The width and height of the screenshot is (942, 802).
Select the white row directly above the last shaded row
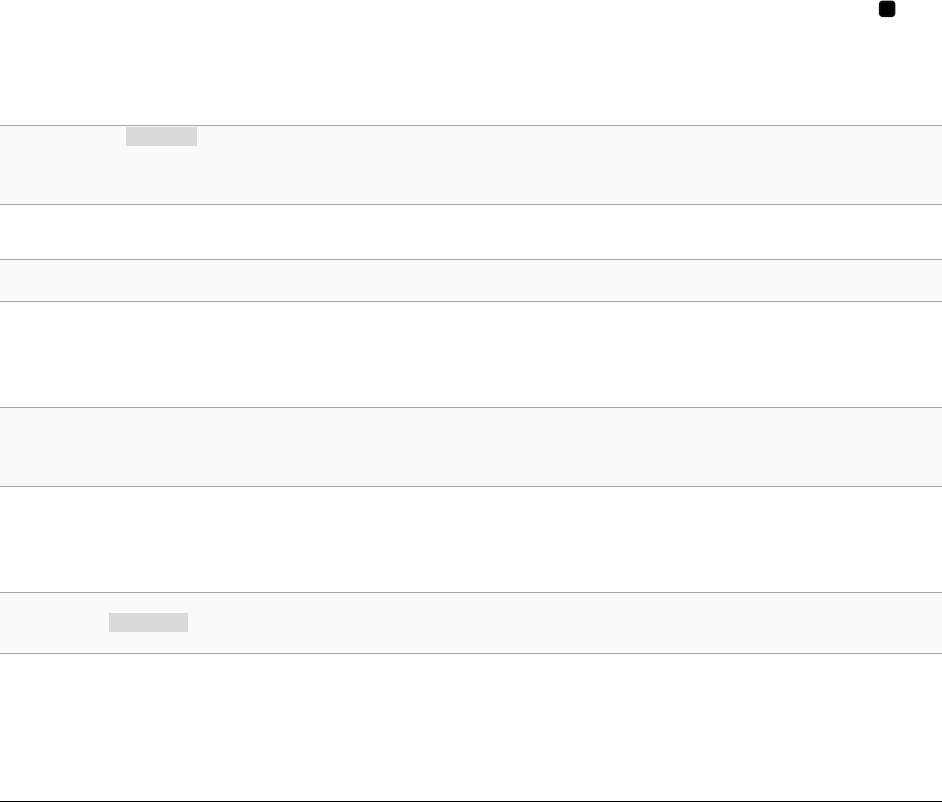tap(471, 539)
